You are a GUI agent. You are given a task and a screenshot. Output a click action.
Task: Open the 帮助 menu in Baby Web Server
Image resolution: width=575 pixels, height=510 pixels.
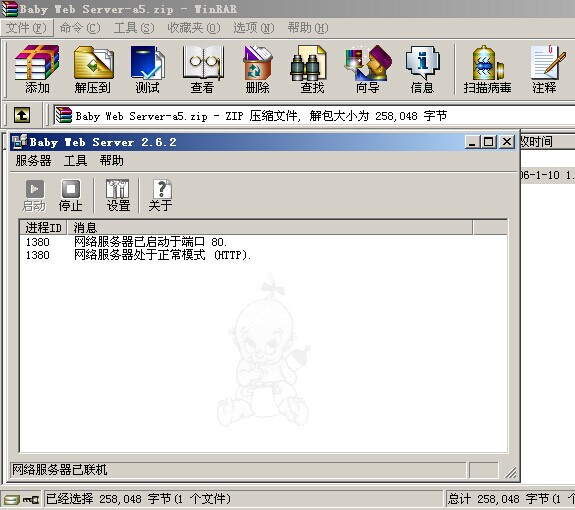tap(111, 161)
